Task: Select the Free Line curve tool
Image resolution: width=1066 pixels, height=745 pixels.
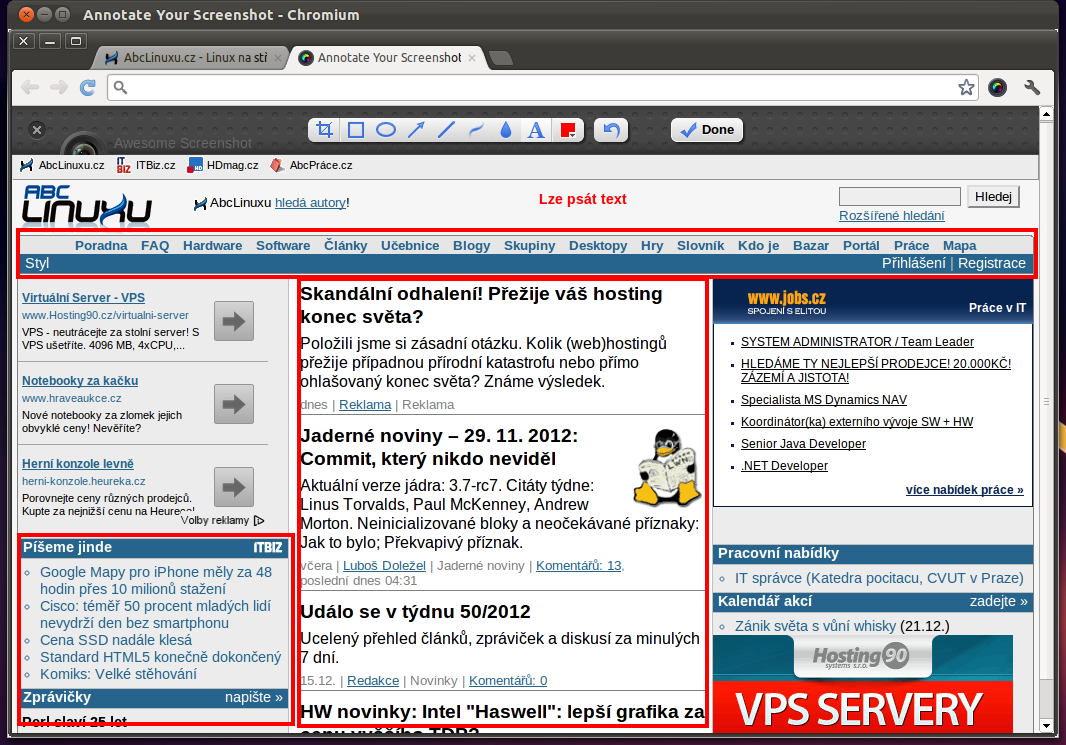Action: 476,130
